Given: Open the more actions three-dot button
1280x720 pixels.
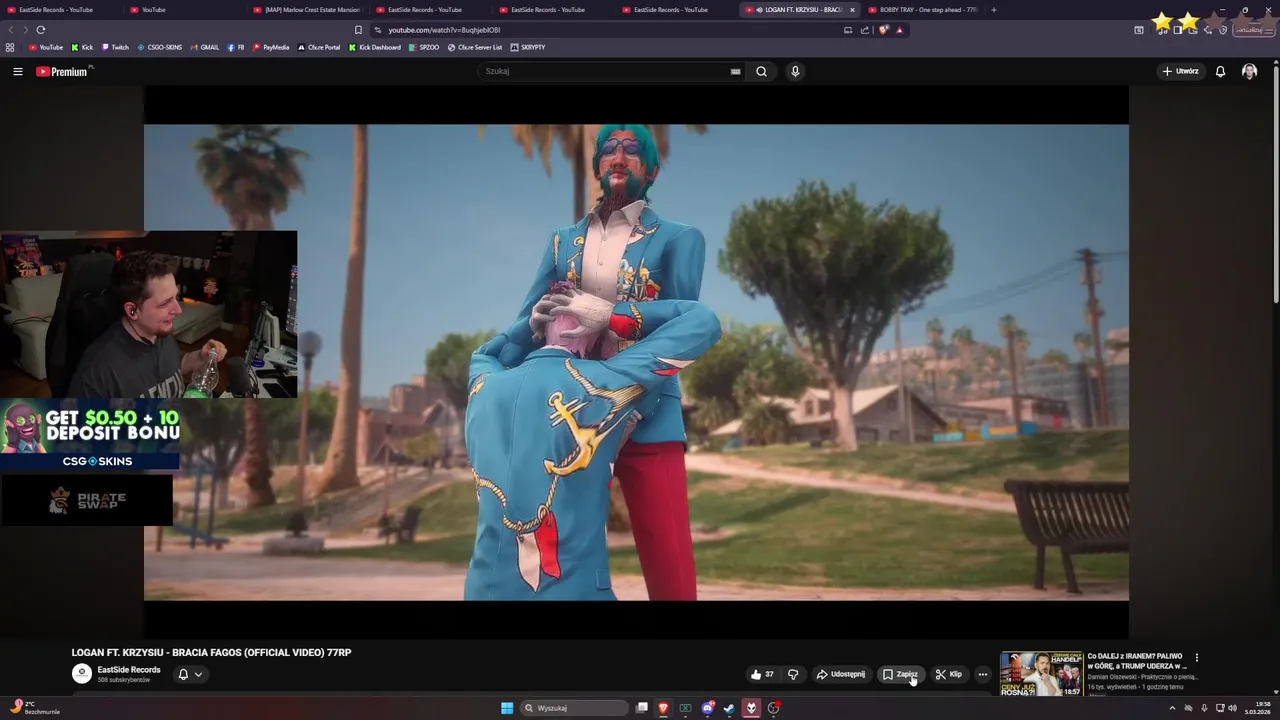Looking at the screenshot, I should point(982,674).
